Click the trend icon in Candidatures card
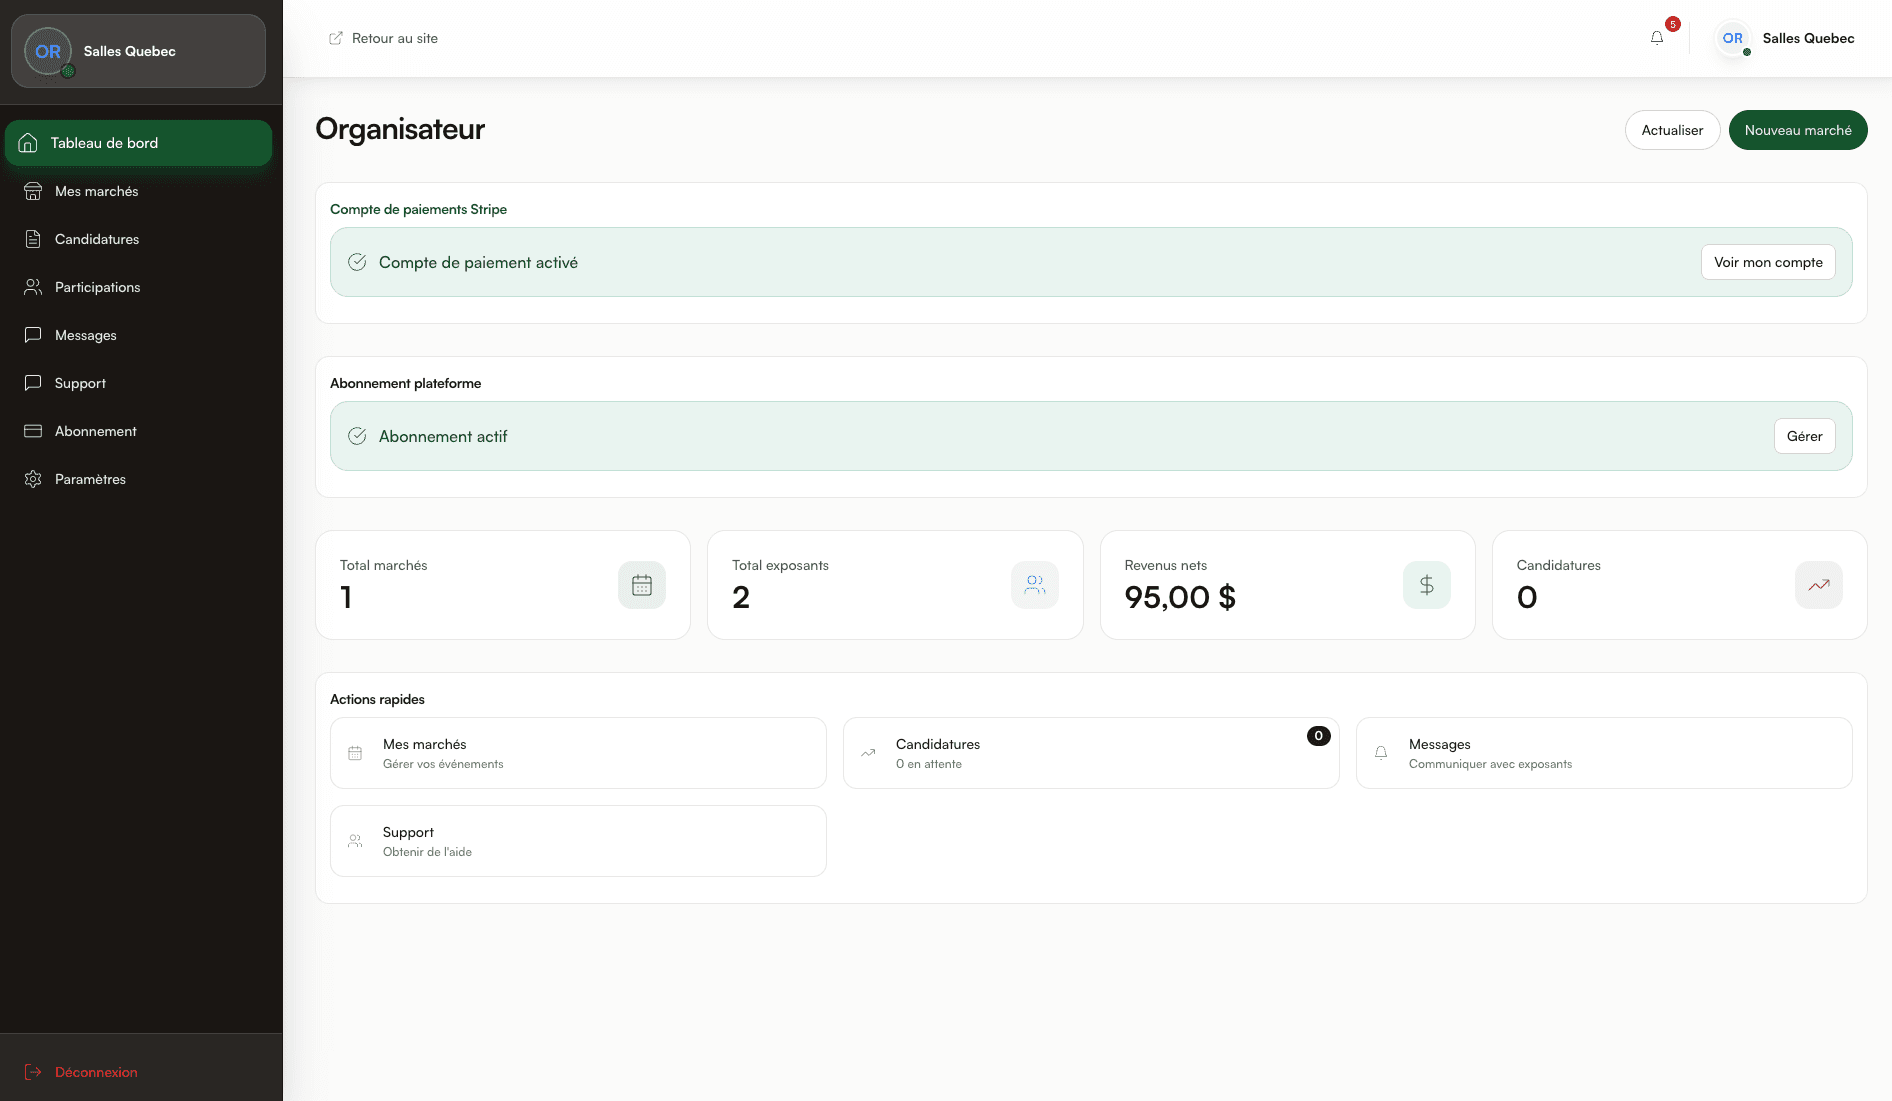 click(x=1818, y=585)
